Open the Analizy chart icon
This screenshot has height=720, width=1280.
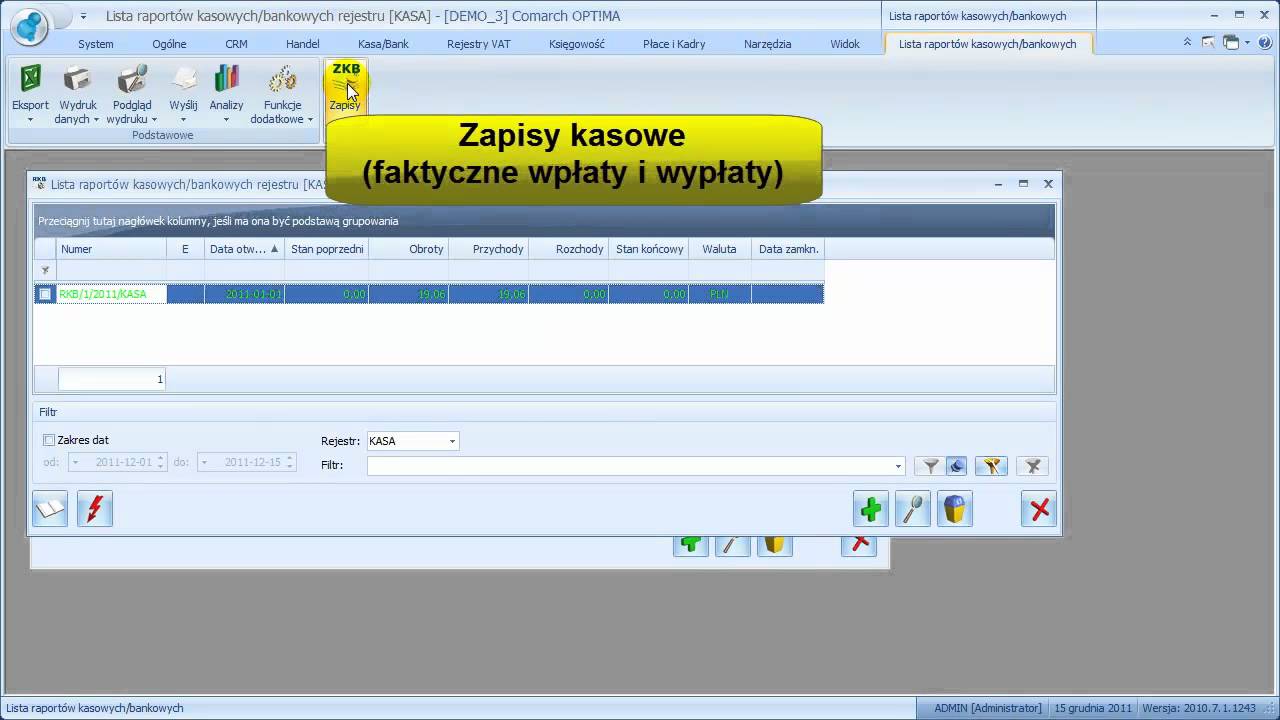click(x=226, y=79)
